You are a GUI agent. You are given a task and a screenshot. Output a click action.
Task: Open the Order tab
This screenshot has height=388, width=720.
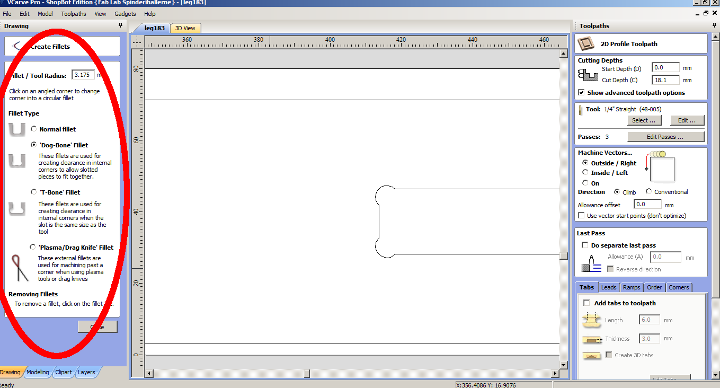654,287
